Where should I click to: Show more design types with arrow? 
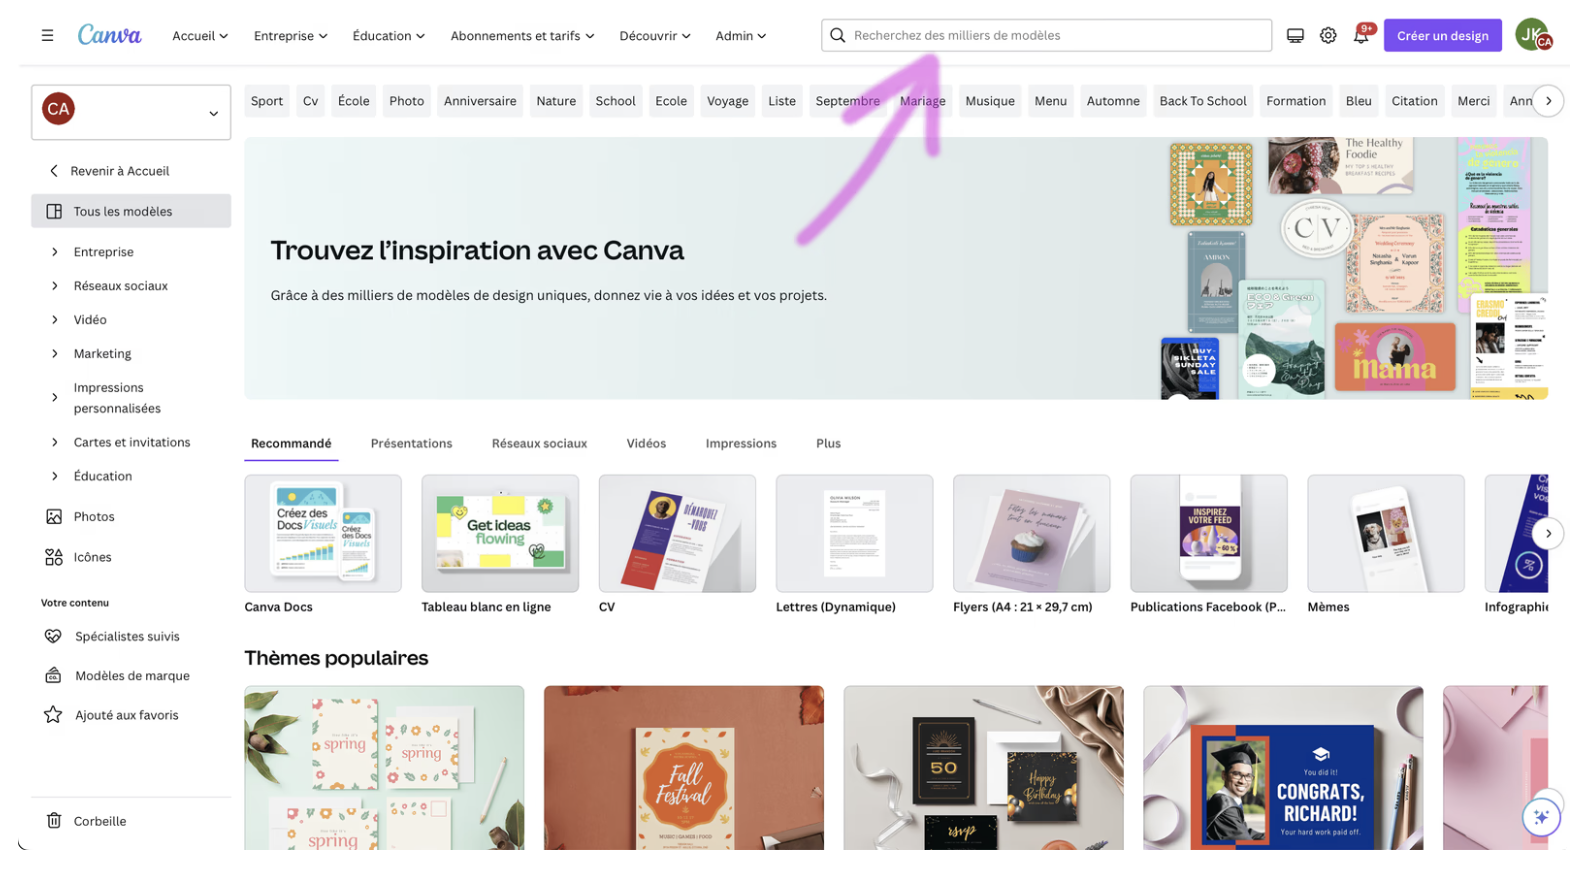click(x=1548, y=533)
